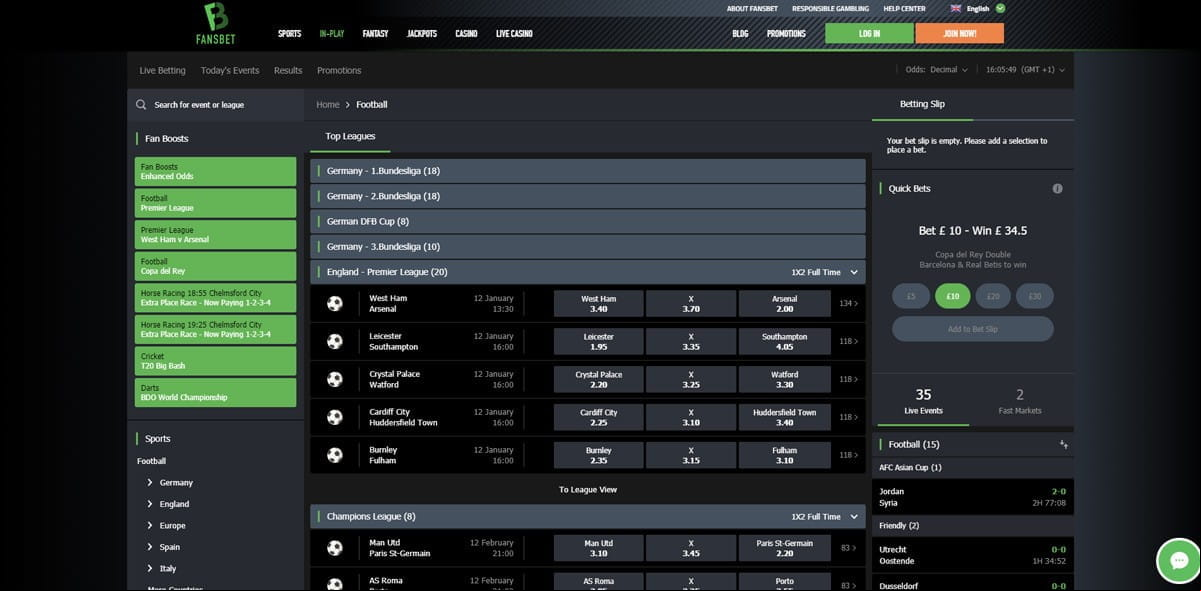This screenshot has width=1201, height=591.
Task: Open Champions League 1X2 Full Time dropdown
Action: click(x=825, y=517)
